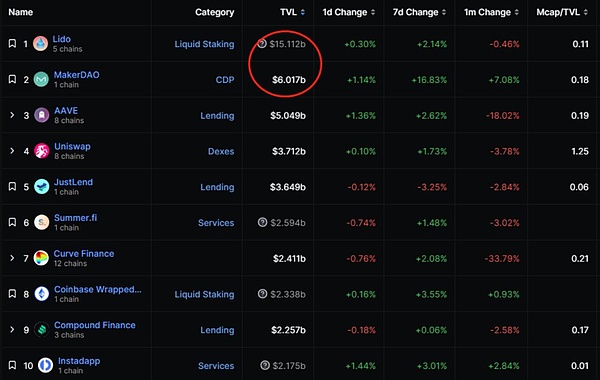Viewport: 600px width, 380px height.
Task: Expand the AAVE row chevron
Action: pos(12,115)
